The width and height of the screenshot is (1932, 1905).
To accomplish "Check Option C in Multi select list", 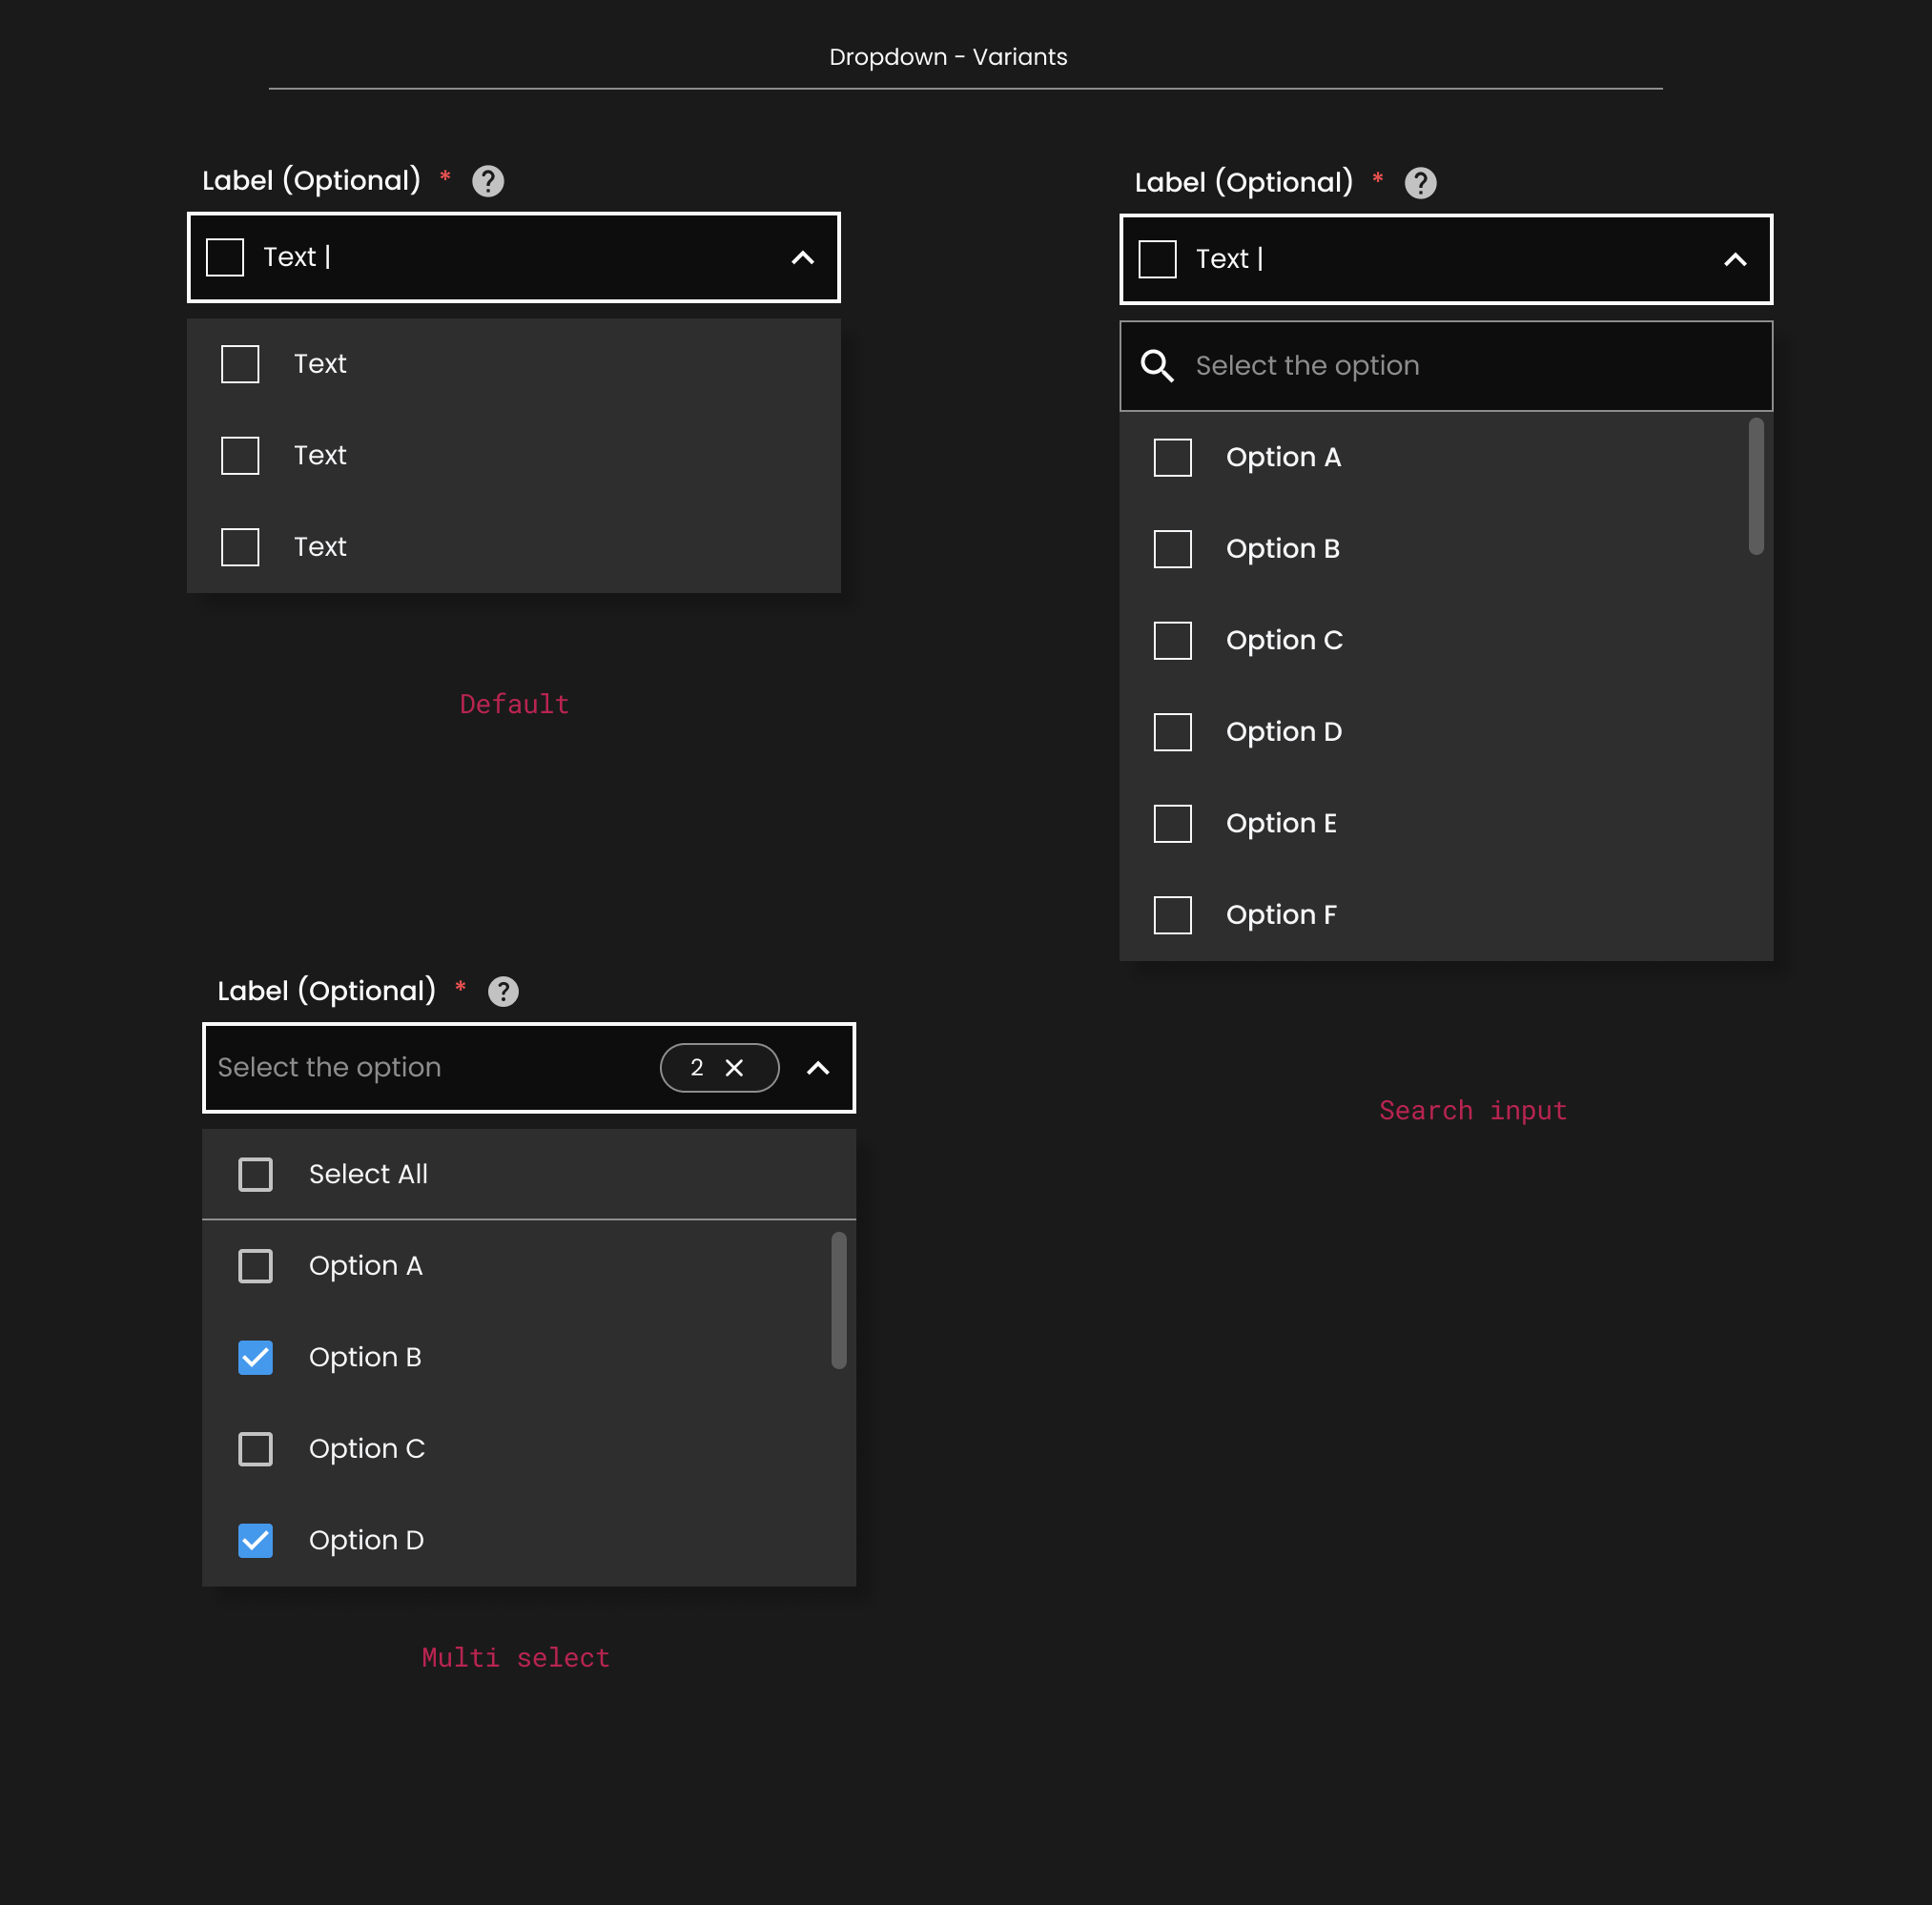I will click(255, 1449).
